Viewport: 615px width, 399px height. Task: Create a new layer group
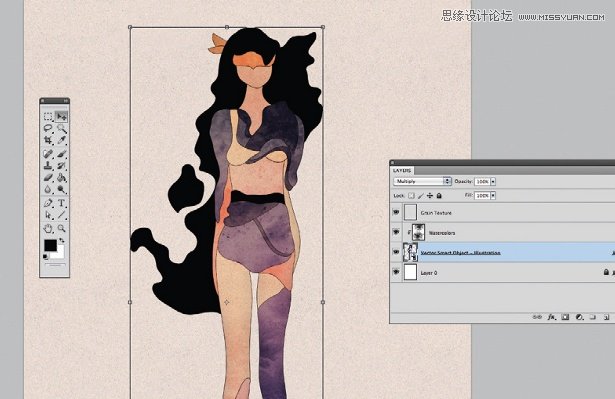[x=593, y=317]
